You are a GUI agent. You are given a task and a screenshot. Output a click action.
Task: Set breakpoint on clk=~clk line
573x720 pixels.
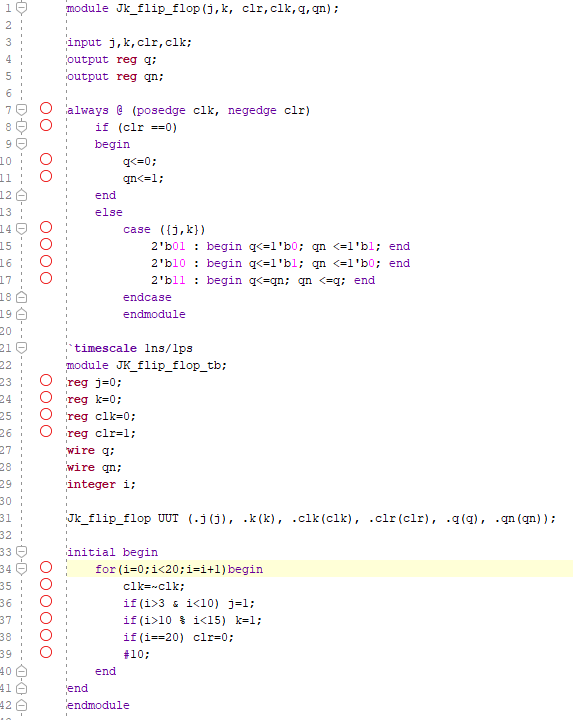(x=46, y=585)
